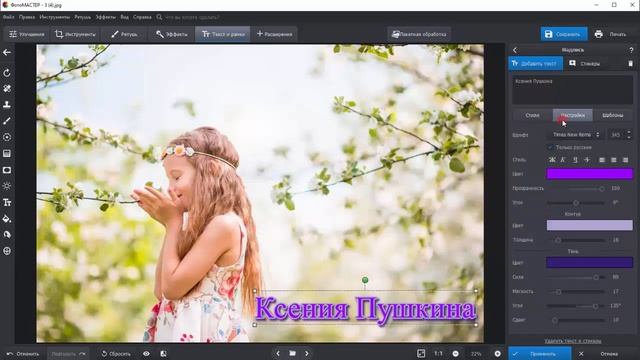Viewport: 640px width, 360px height.
Task: Click the Сбросить button
Action: 116,353
